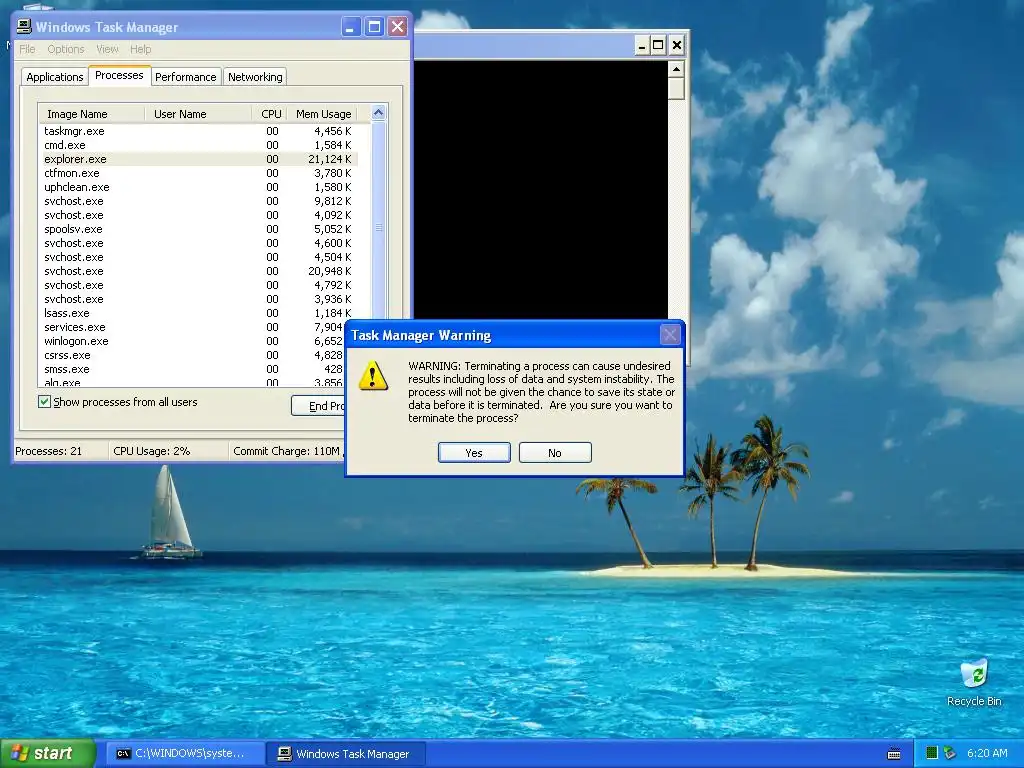
Task: Click the Windows Task Manager taskbar button
Action: (x=347, y=754)
